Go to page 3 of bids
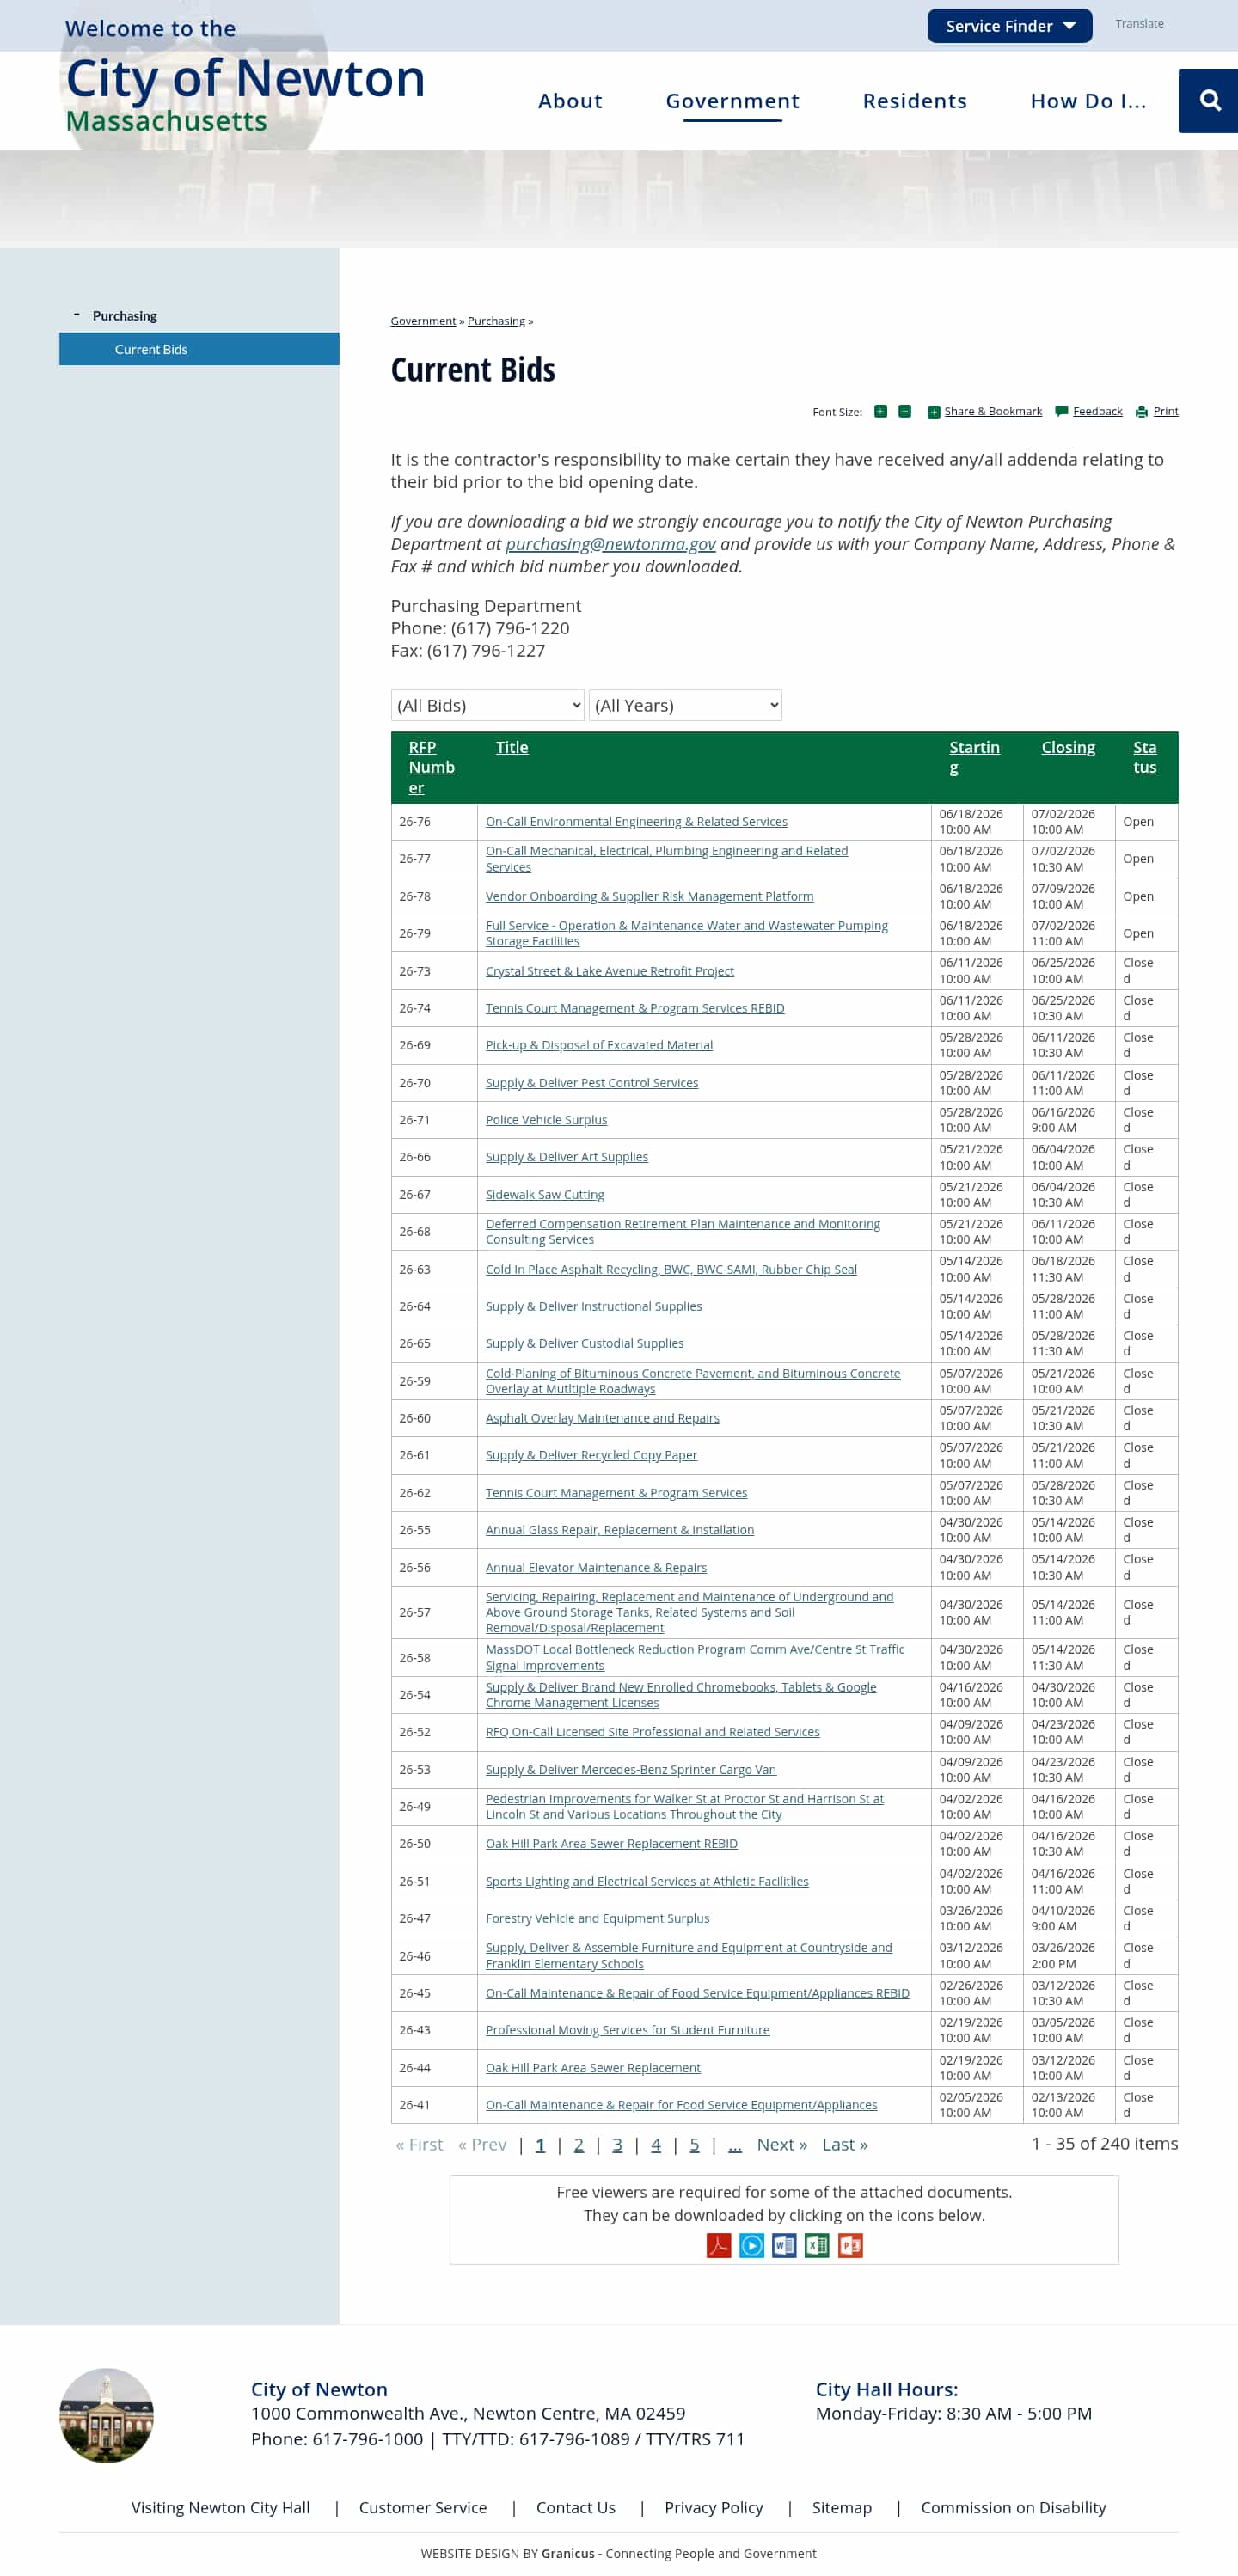Screen dimensions: 1238x2576 point(617,2144)
